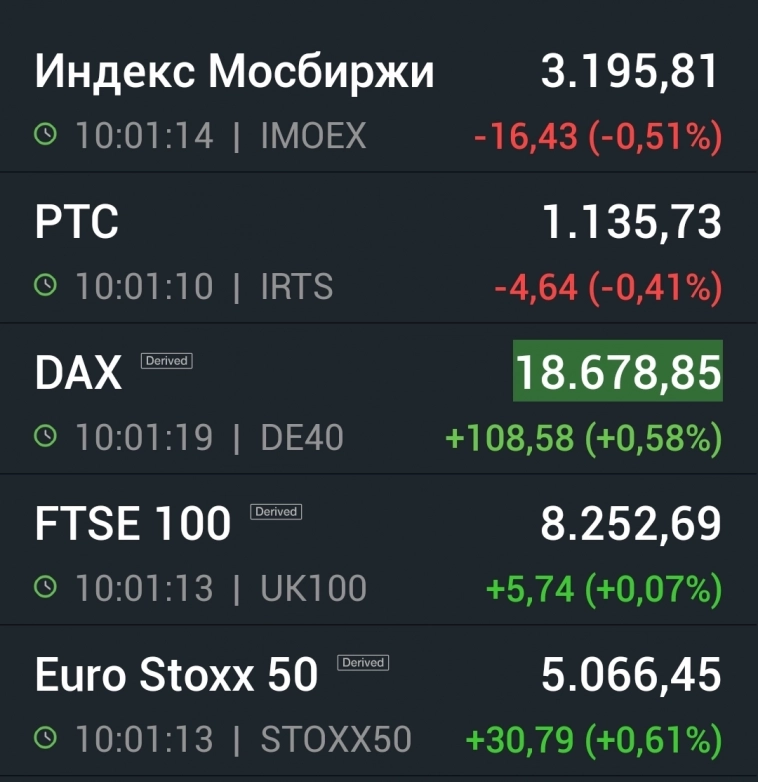Tap the clock icon in FTSE 100 row
The height and width of the screenshot is (782, 758).
pos(46,588)
